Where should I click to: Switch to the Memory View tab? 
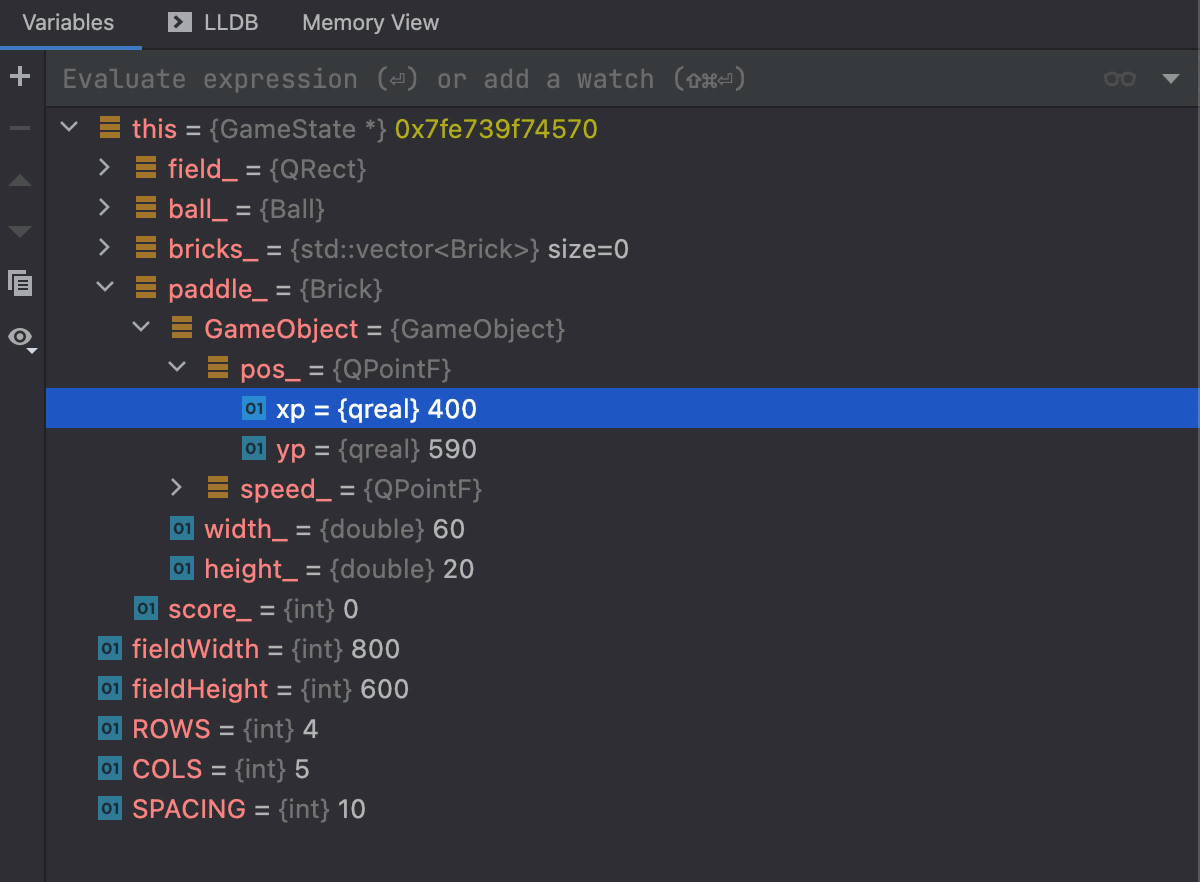(370, 23)
